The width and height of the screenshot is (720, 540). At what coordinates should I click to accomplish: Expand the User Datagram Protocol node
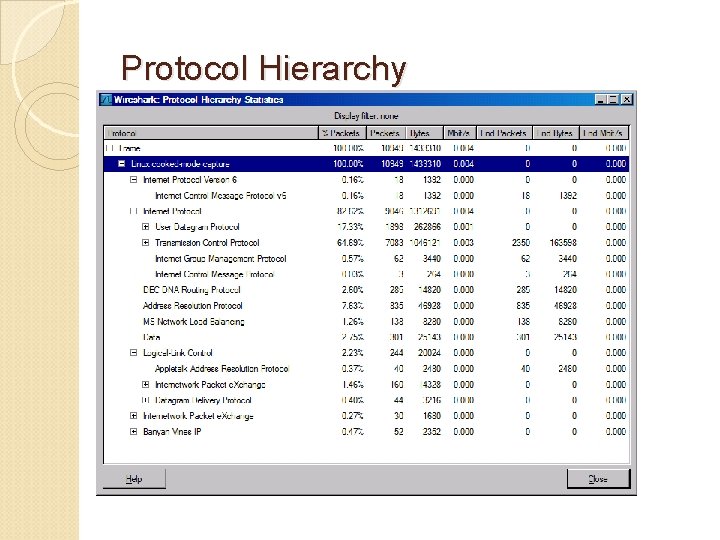pyautogui.click(x=145, y=227)
